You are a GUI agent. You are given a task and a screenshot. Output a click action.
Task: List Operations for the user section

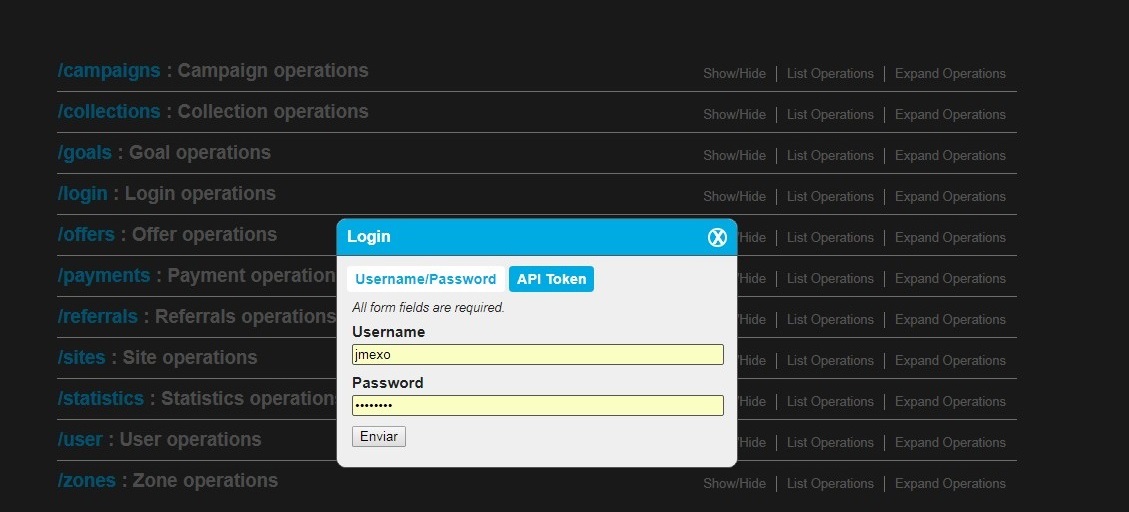(830, 443)
